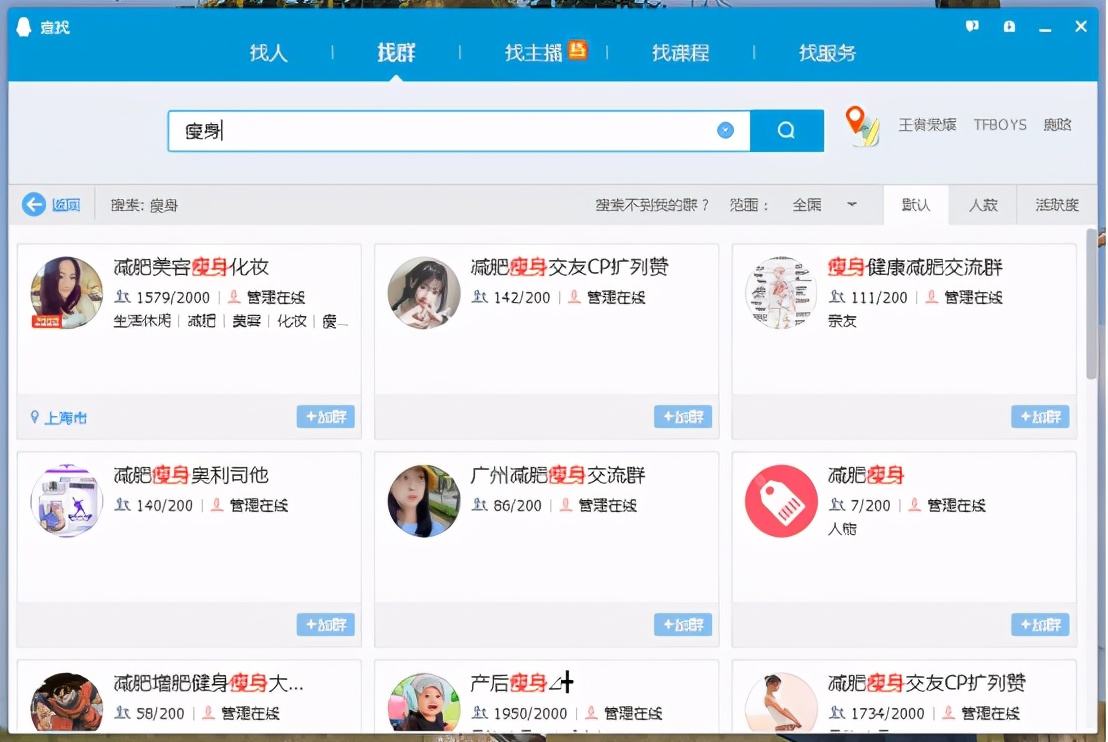Screen dimensions: 1108x742
Task: Switch to the 找课程 tab
Action: [x=680, y=53]
